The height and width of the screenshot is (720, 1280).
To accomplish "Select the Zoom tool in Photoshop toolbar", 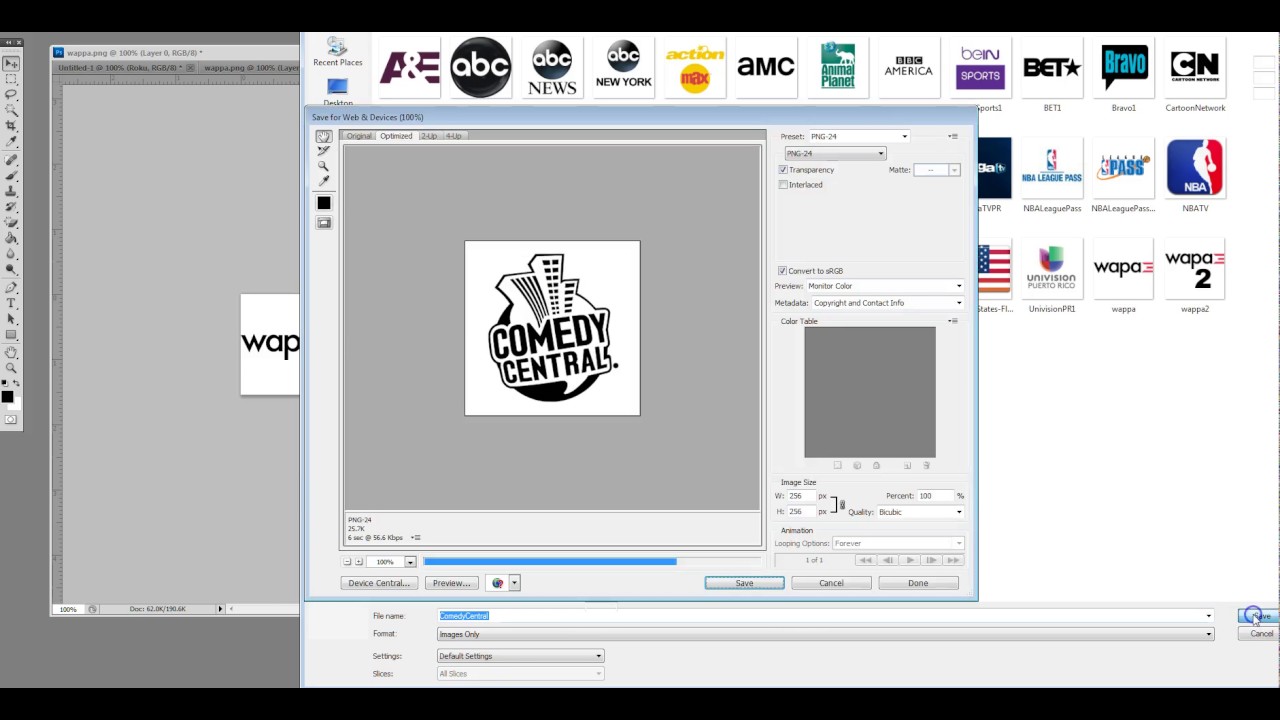I will [x=11, y=368].
